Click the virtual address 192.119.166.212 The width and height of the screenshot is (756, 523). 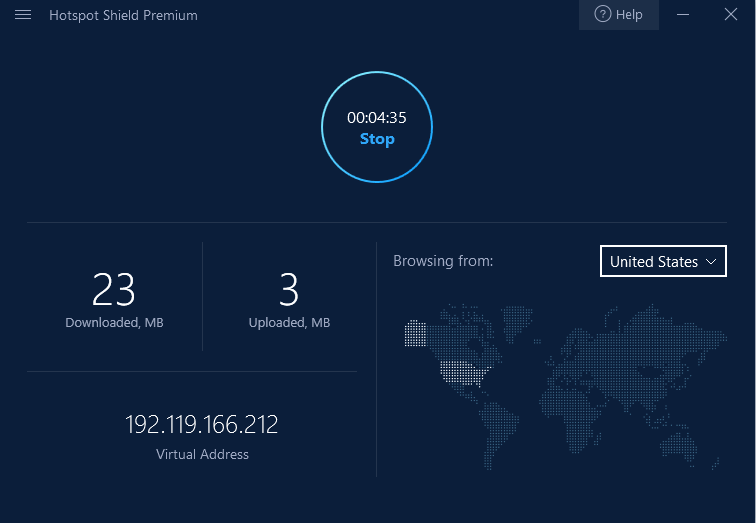tap(202, 425)
